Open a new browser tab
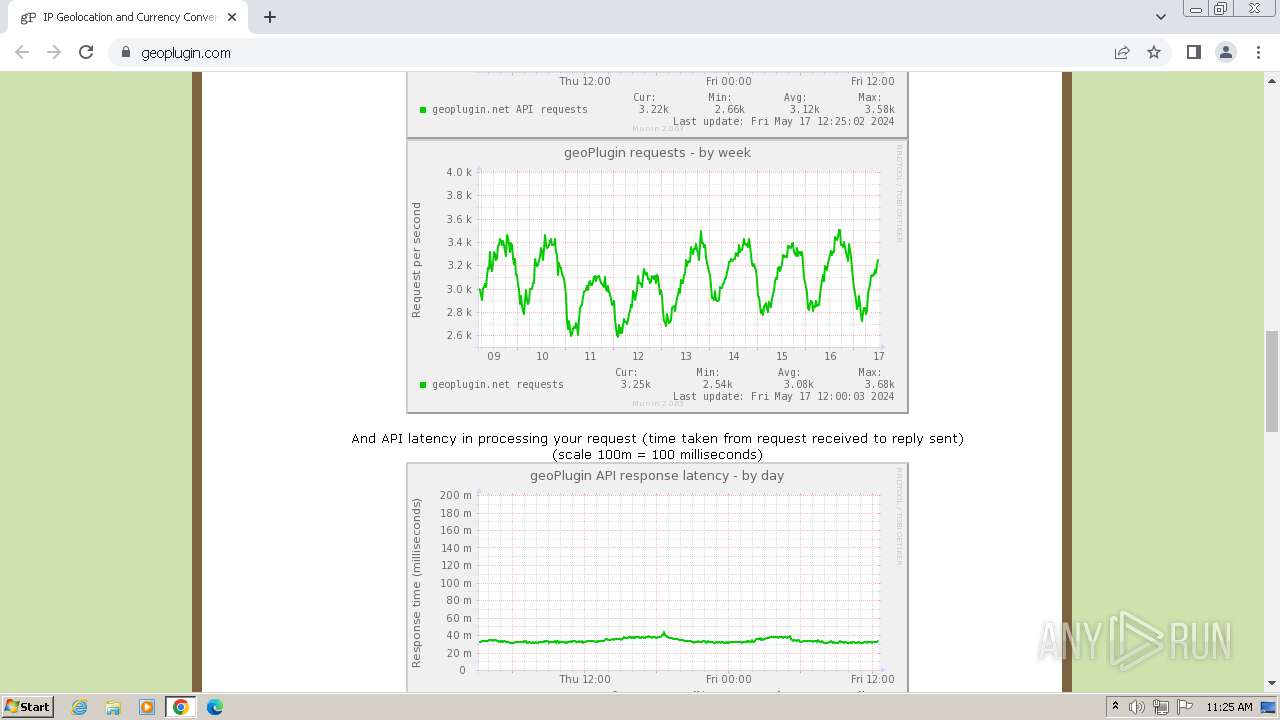Screen dimensions: 1280x720 pos(270,17)
